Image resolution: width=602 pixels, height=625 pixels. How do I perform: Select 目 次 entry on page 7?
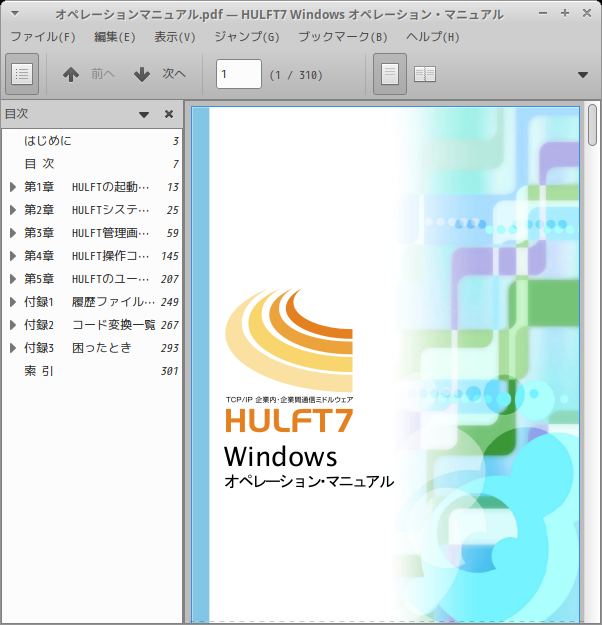click(x=92, y=163)
